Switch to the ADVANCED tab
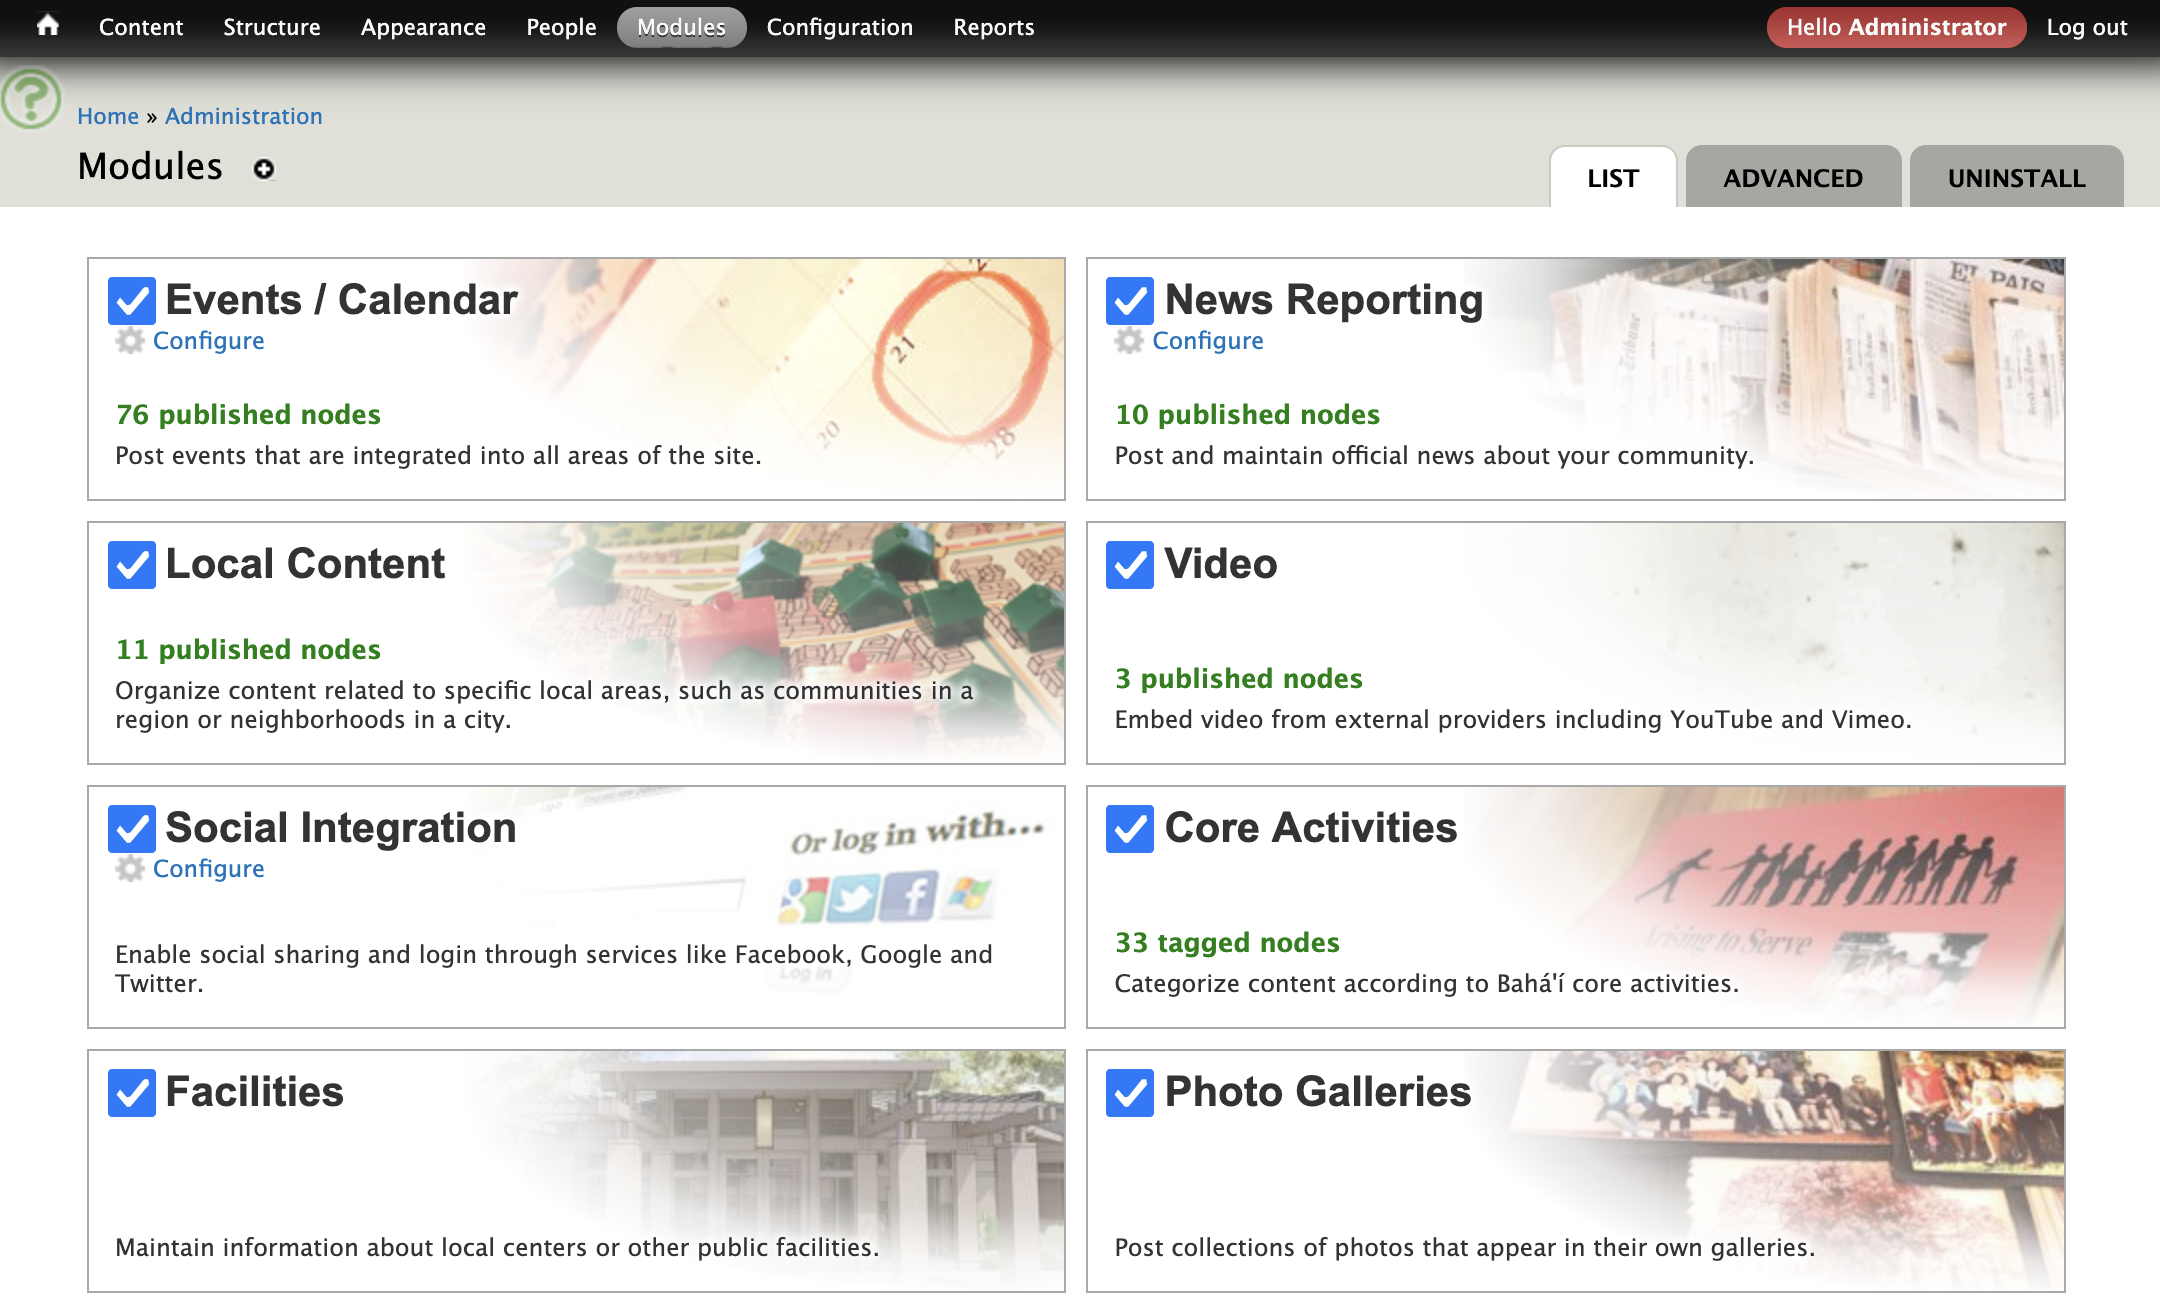 point(1792,177)
